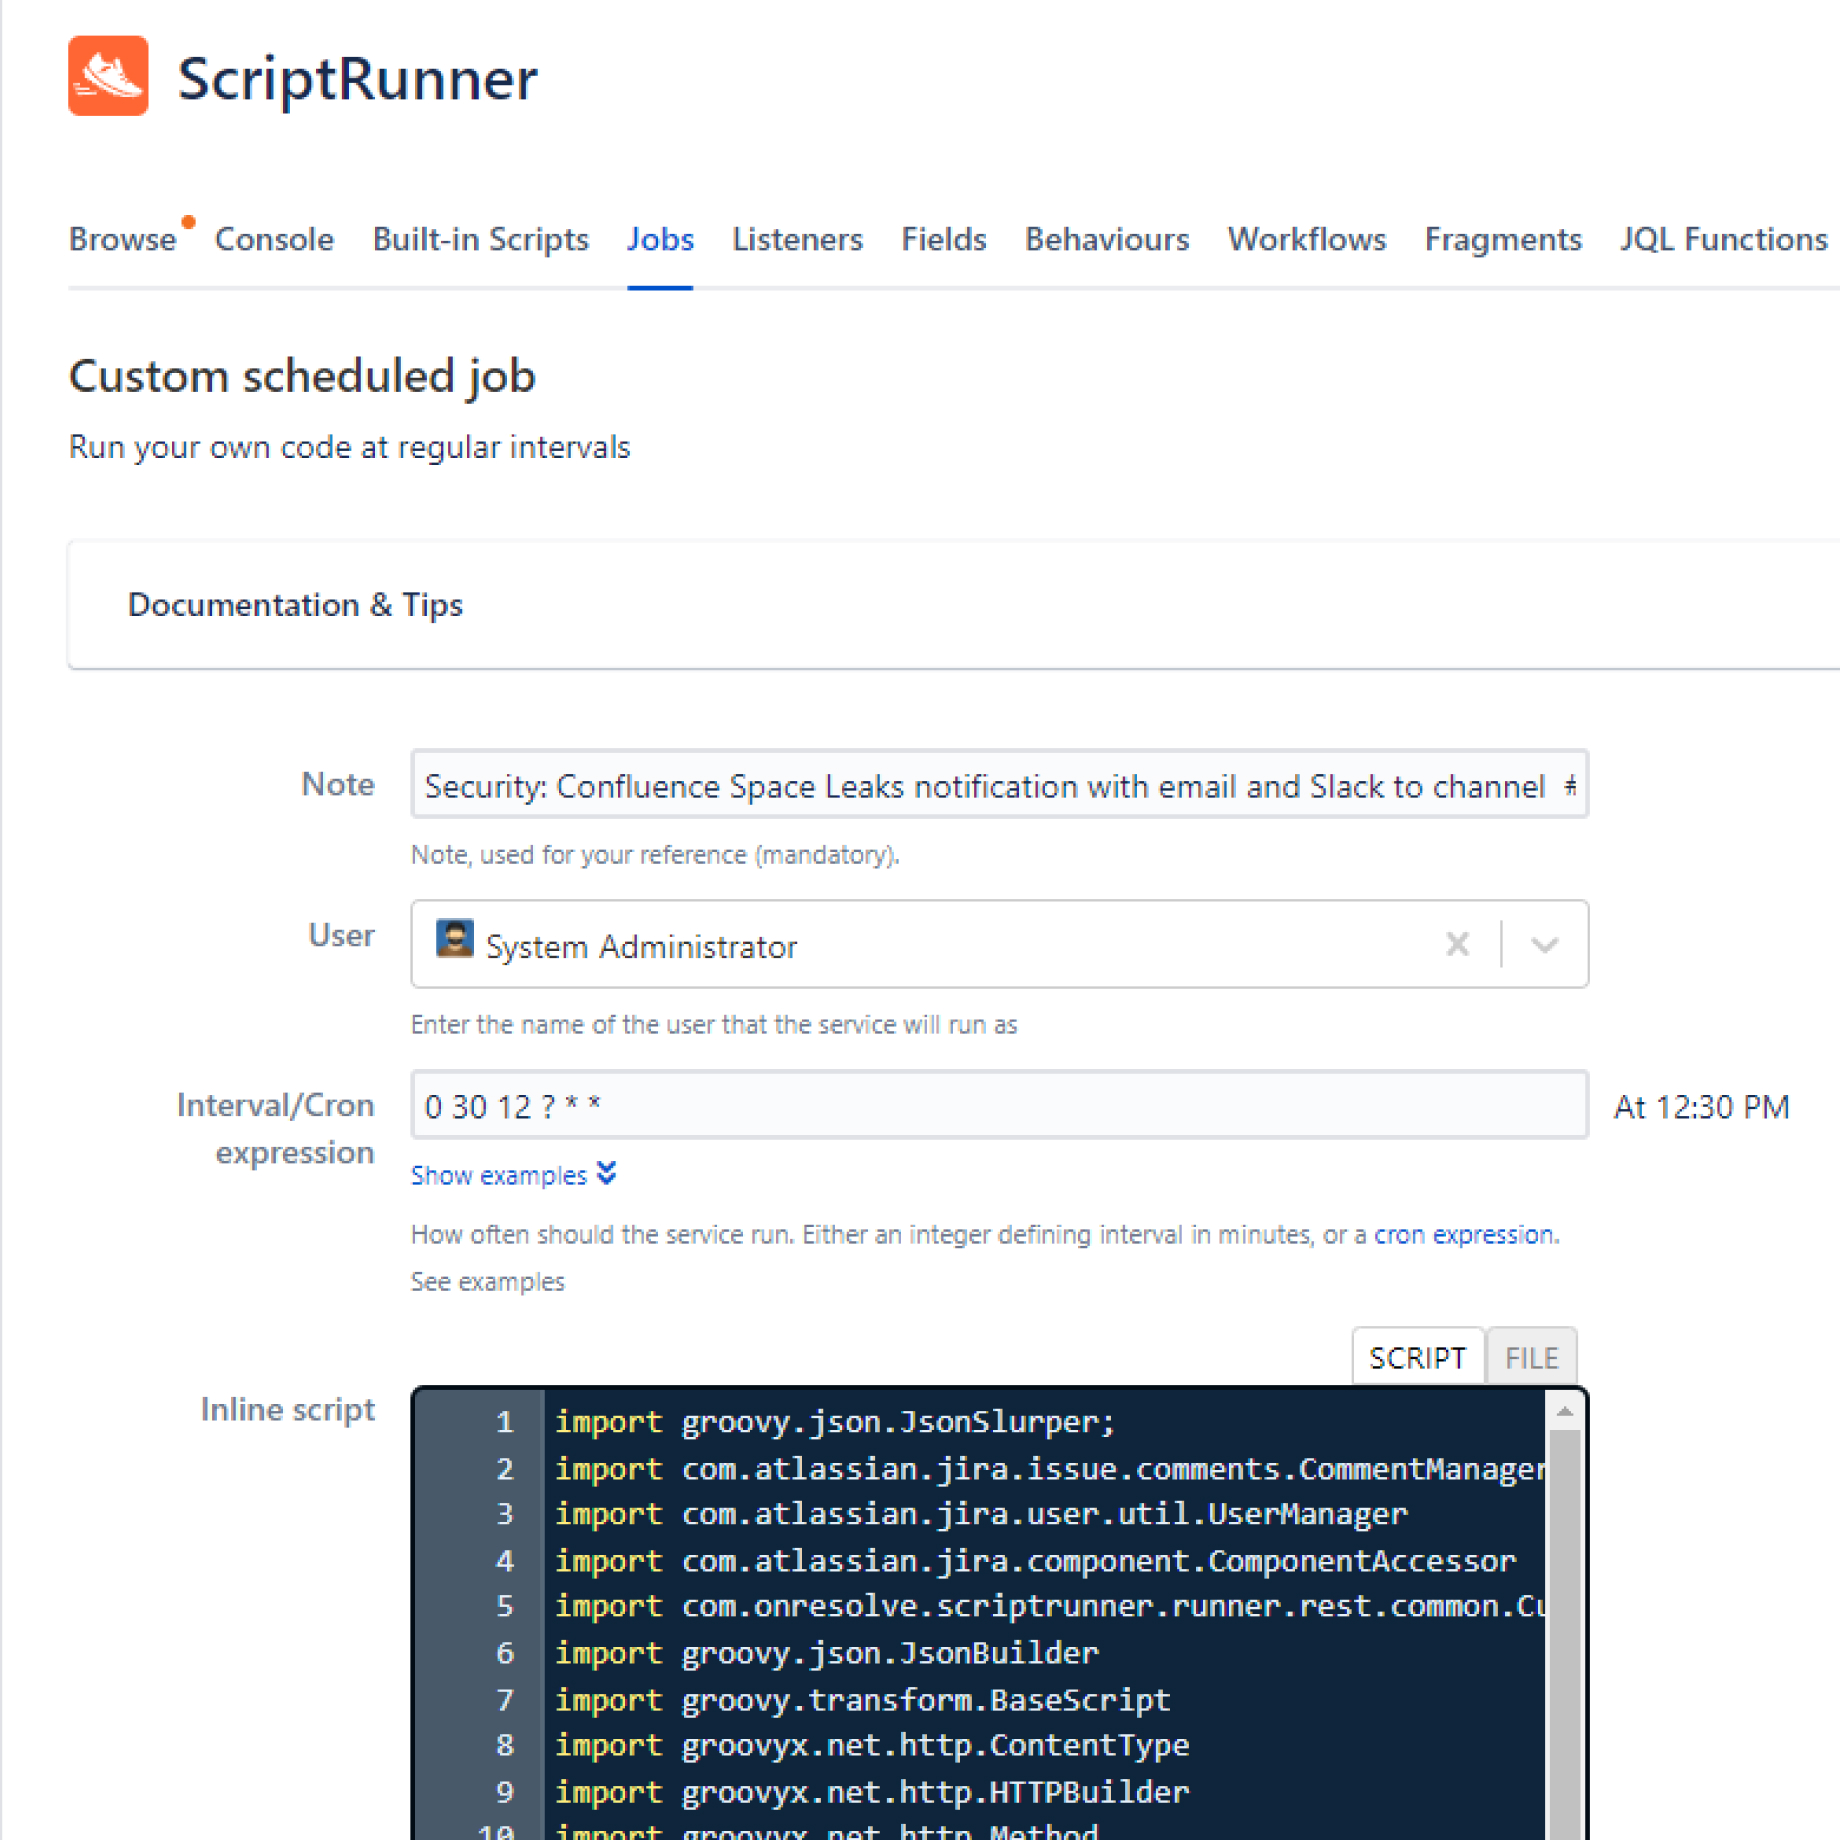Open the User dropdown chevron
The width and height of the screenshot is (1840, 1840).
(1544, 944)
